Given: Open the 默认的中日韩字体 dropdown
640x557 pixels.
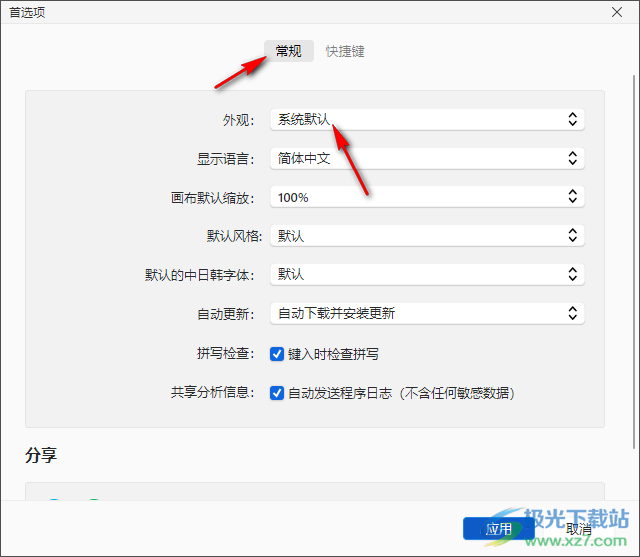Looking at the screenshot, I should pos(427,275).
